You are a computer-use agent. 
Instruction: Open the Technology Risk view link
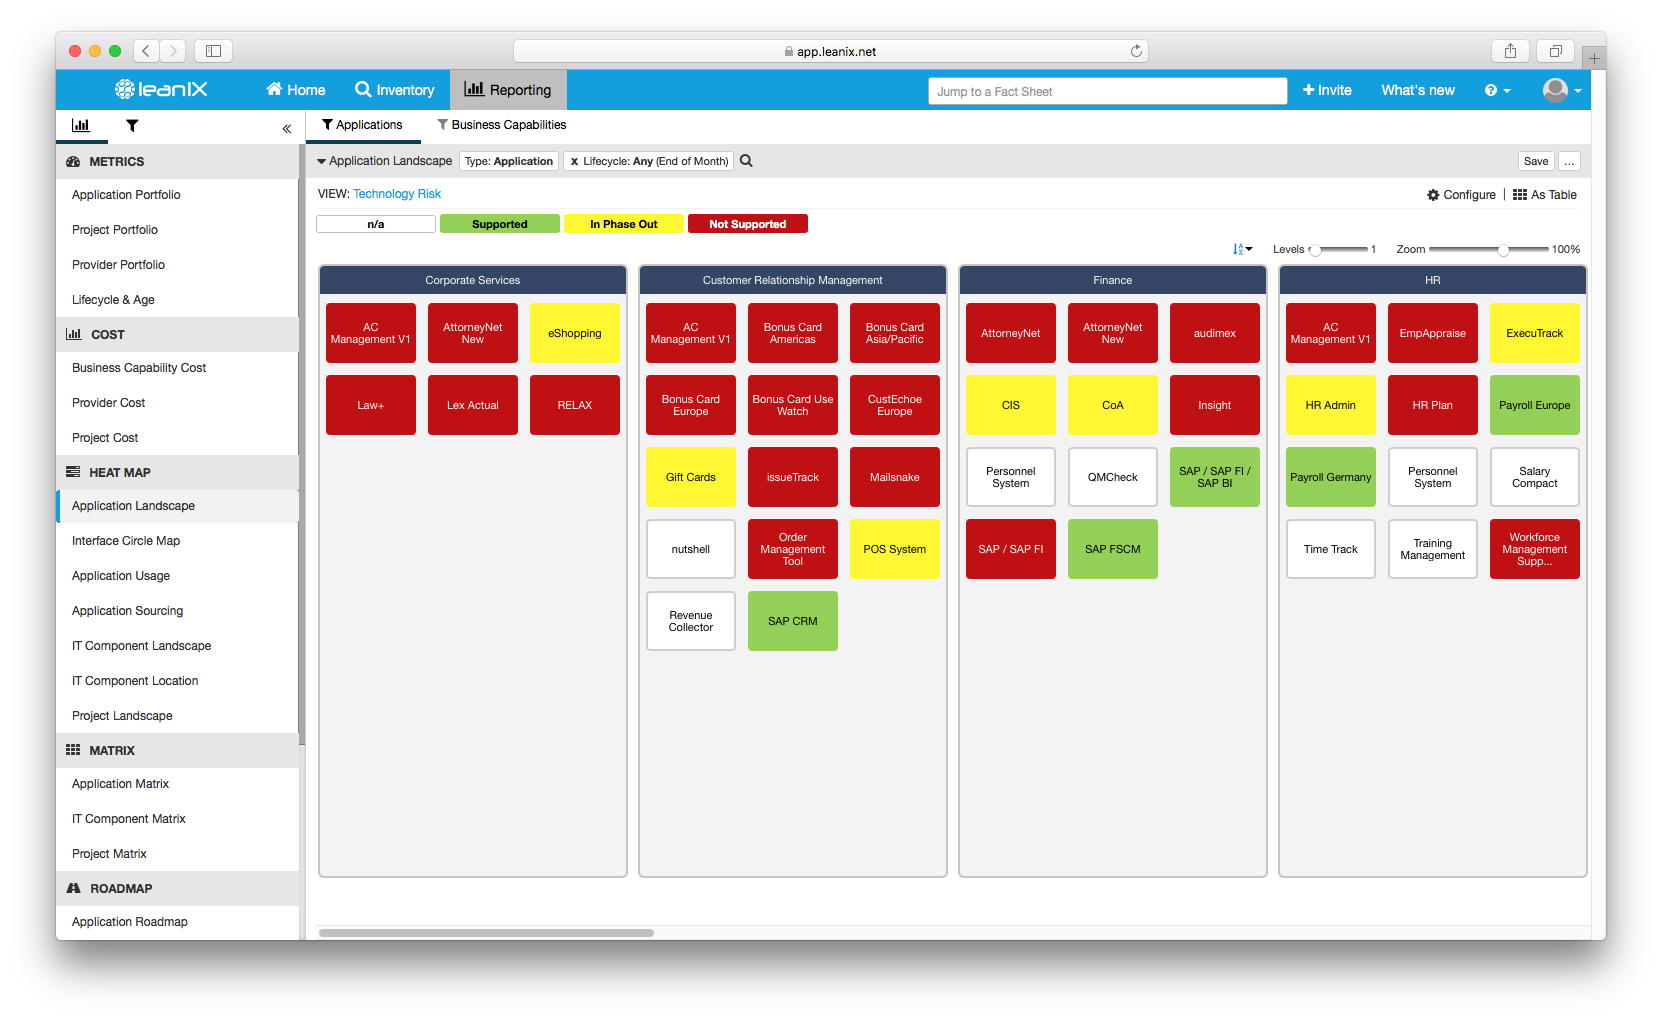pos(396,193)
